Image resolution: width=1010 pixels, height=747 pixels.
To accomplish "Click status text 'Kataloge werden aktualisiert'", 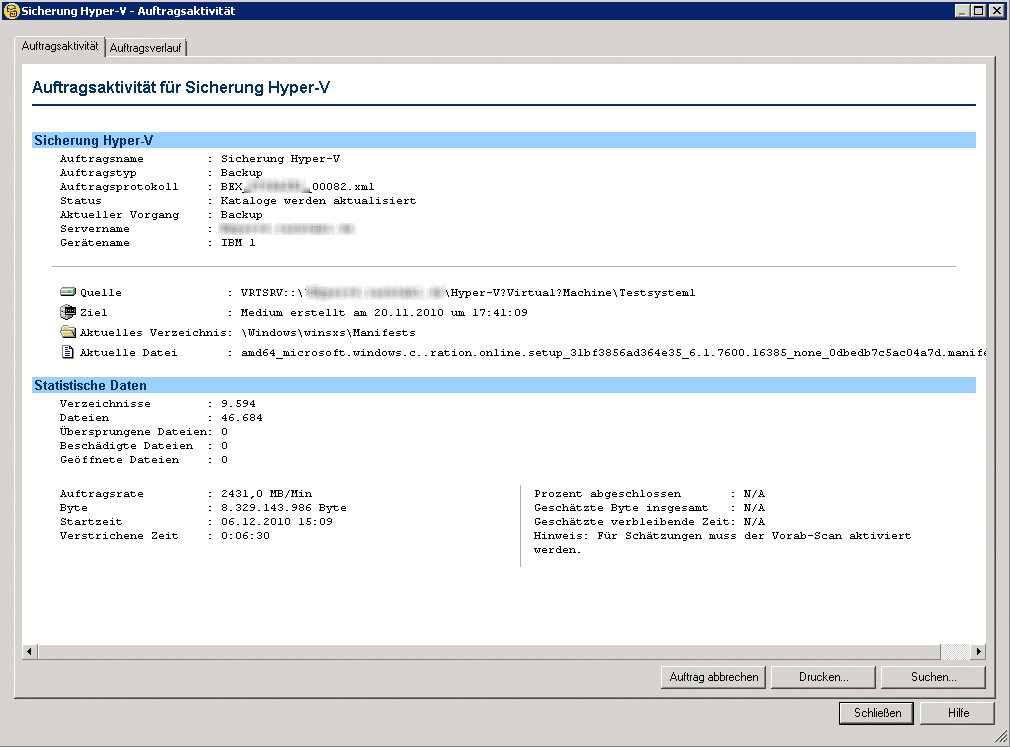I will tap(319, 201).
